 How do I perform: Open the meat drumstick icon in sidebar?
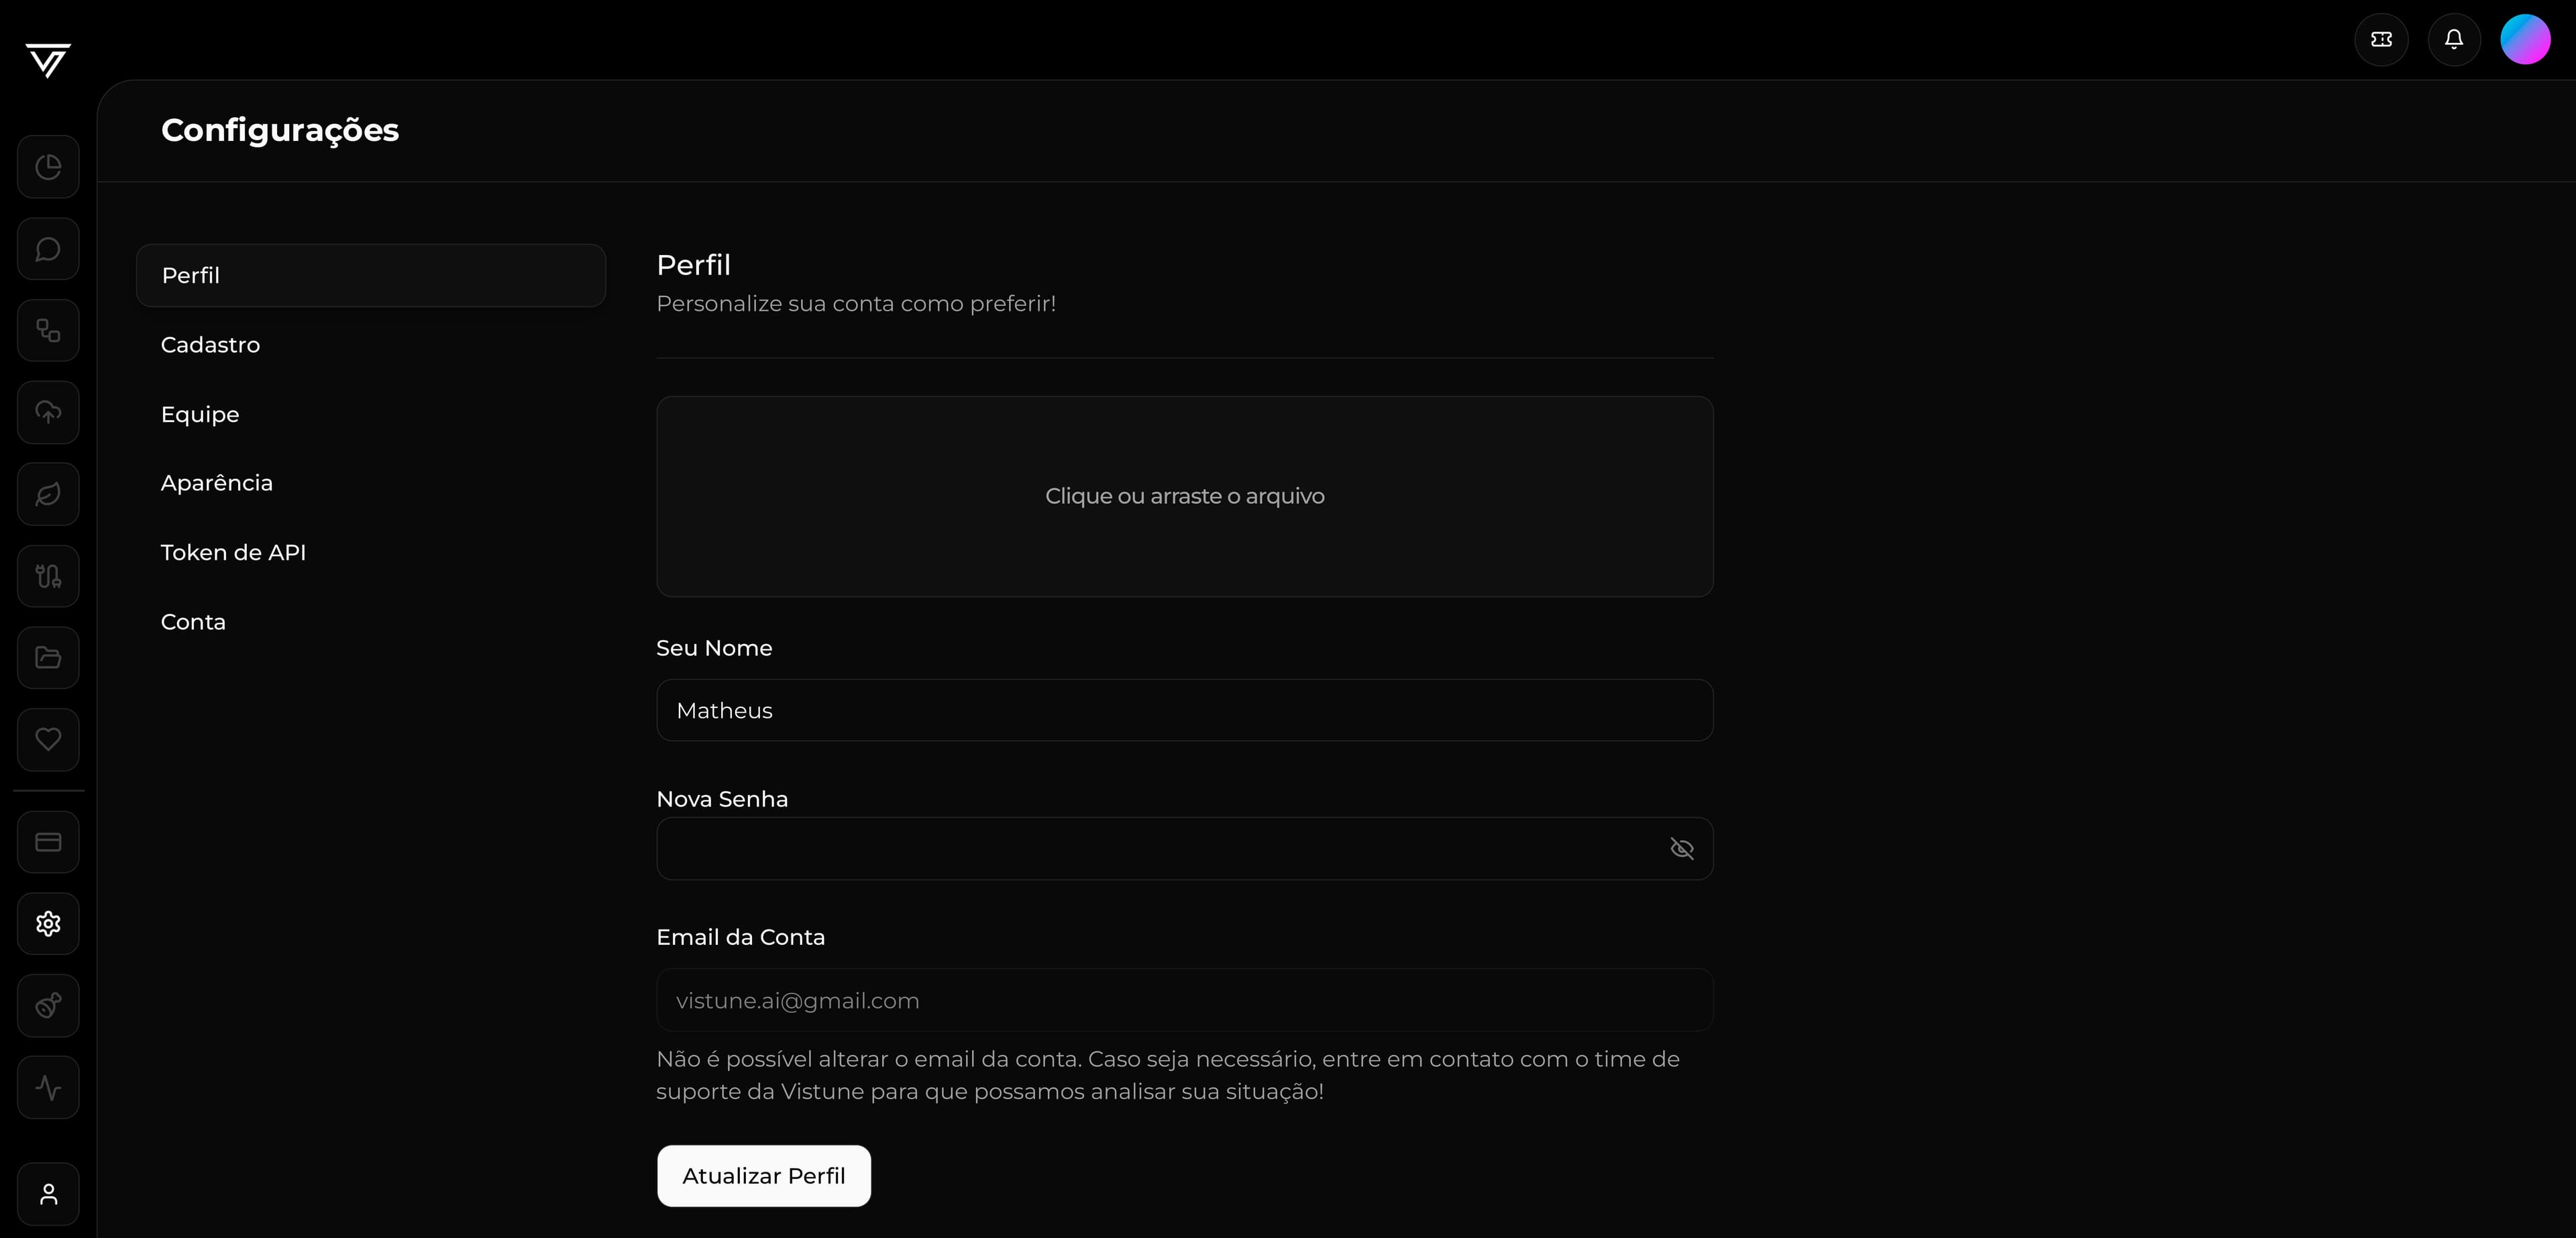coord(48,1006)
